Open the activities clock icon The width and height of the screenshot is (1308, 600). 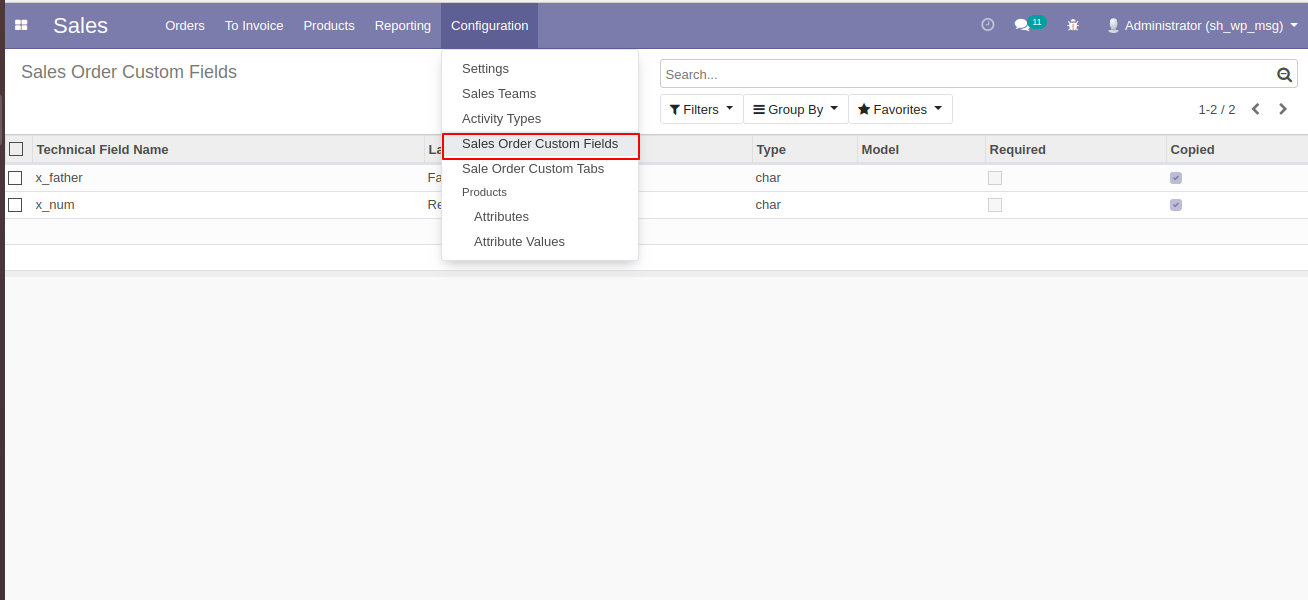pyautogui.click(x=988, y=25)
